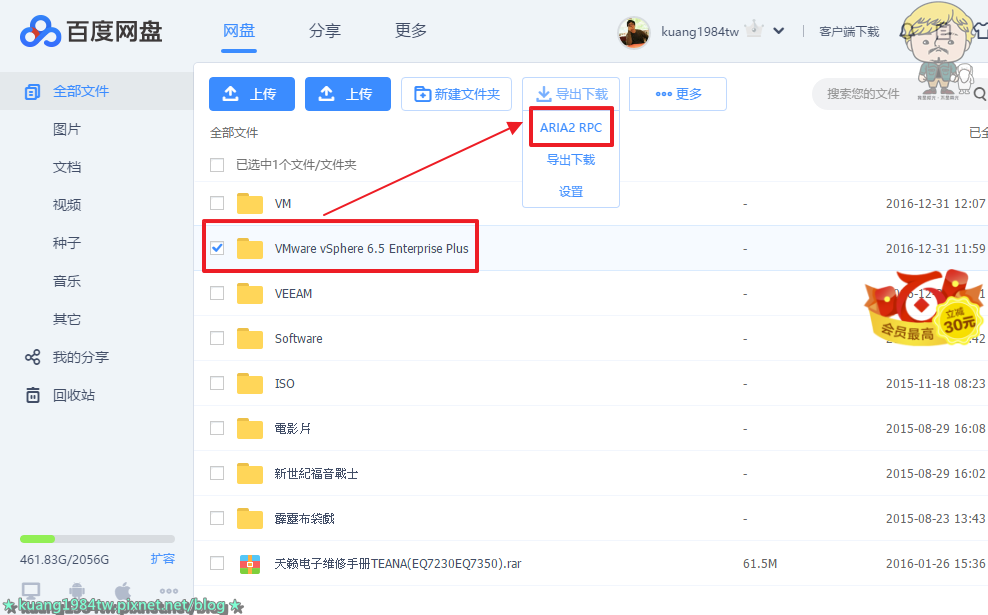Click the Baidu Netdisk logo
Viewport: 988px width, 615px height.
tap(91, 32)
